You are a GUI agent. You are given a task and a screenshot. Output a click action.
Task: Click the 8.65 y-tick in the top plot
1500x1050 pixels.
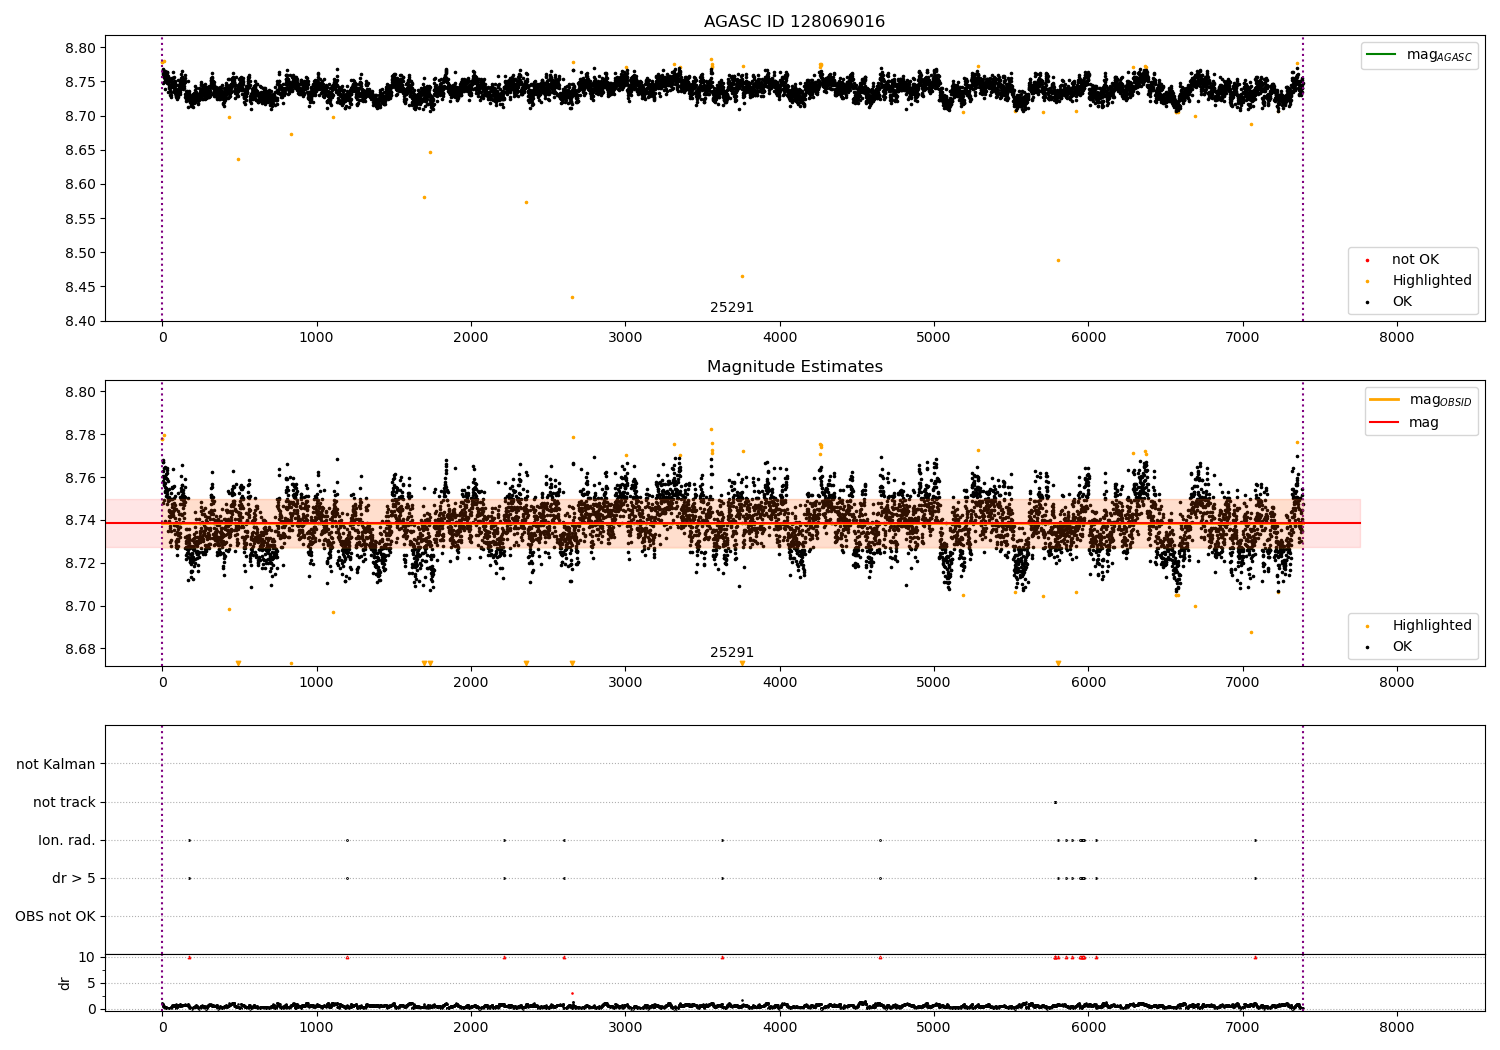[x=81, y=151]
